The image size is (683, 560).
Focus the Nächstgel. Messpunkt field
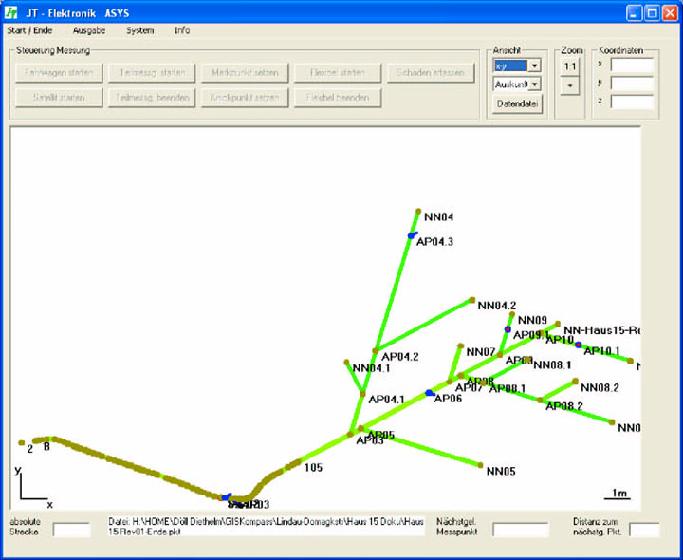pos(520,530)
